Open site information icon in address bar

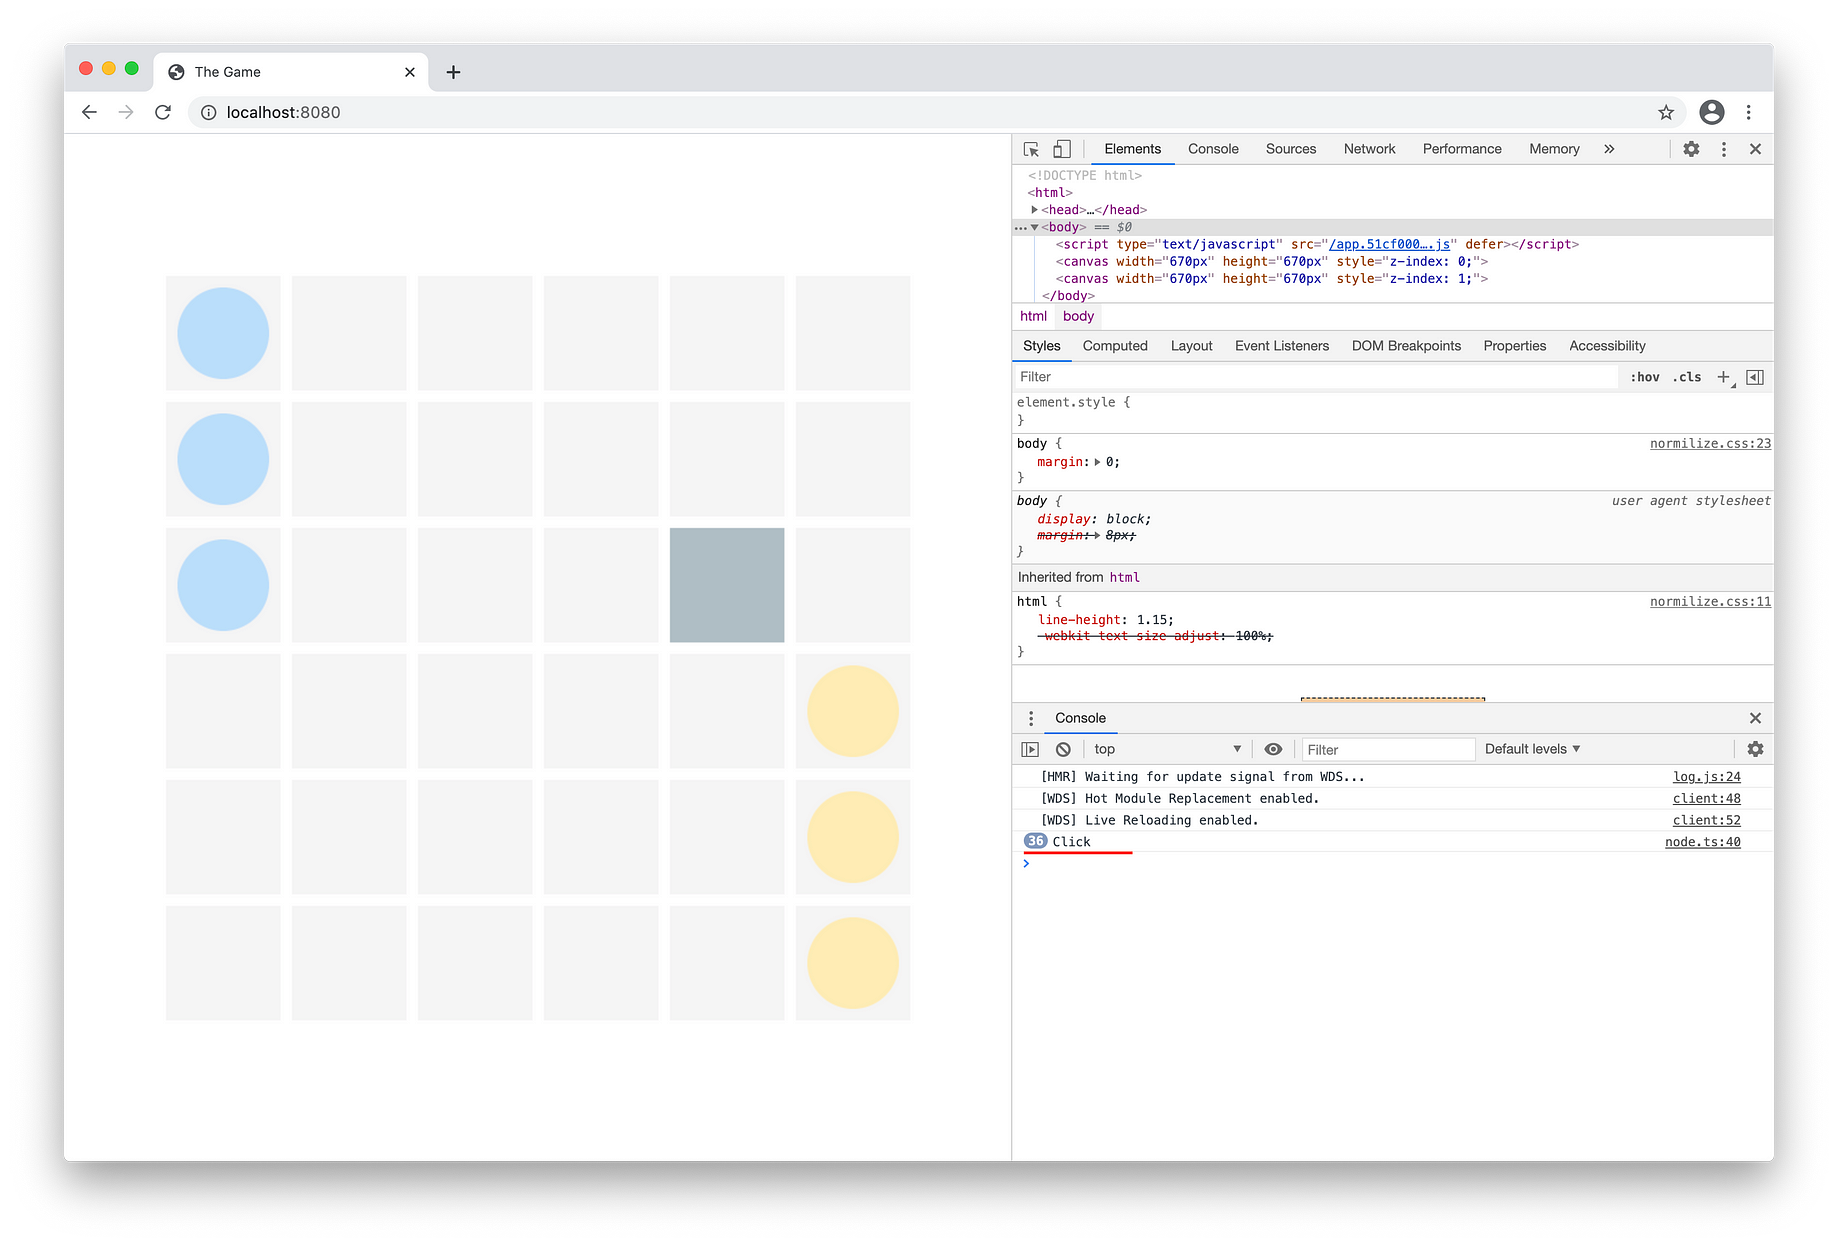click(x=209, y=113)
